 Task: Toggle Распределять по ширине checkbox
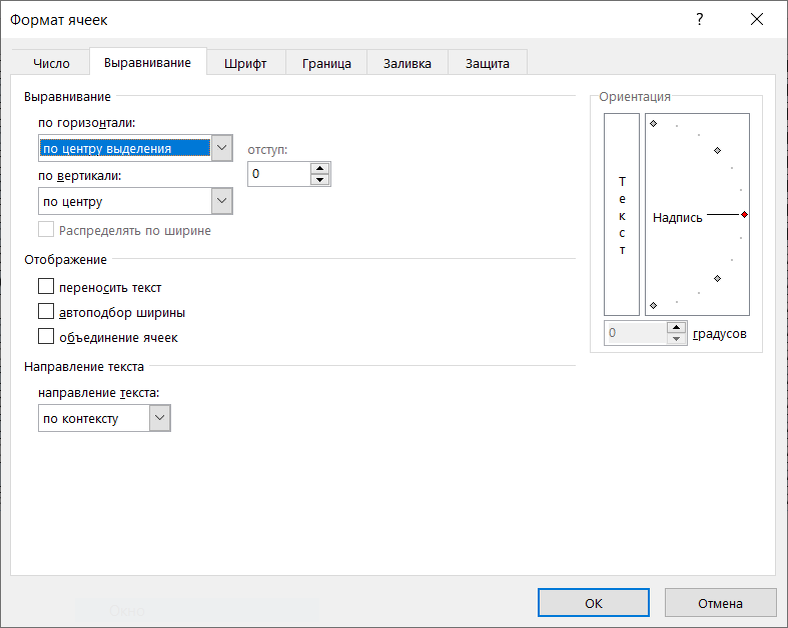46,230
